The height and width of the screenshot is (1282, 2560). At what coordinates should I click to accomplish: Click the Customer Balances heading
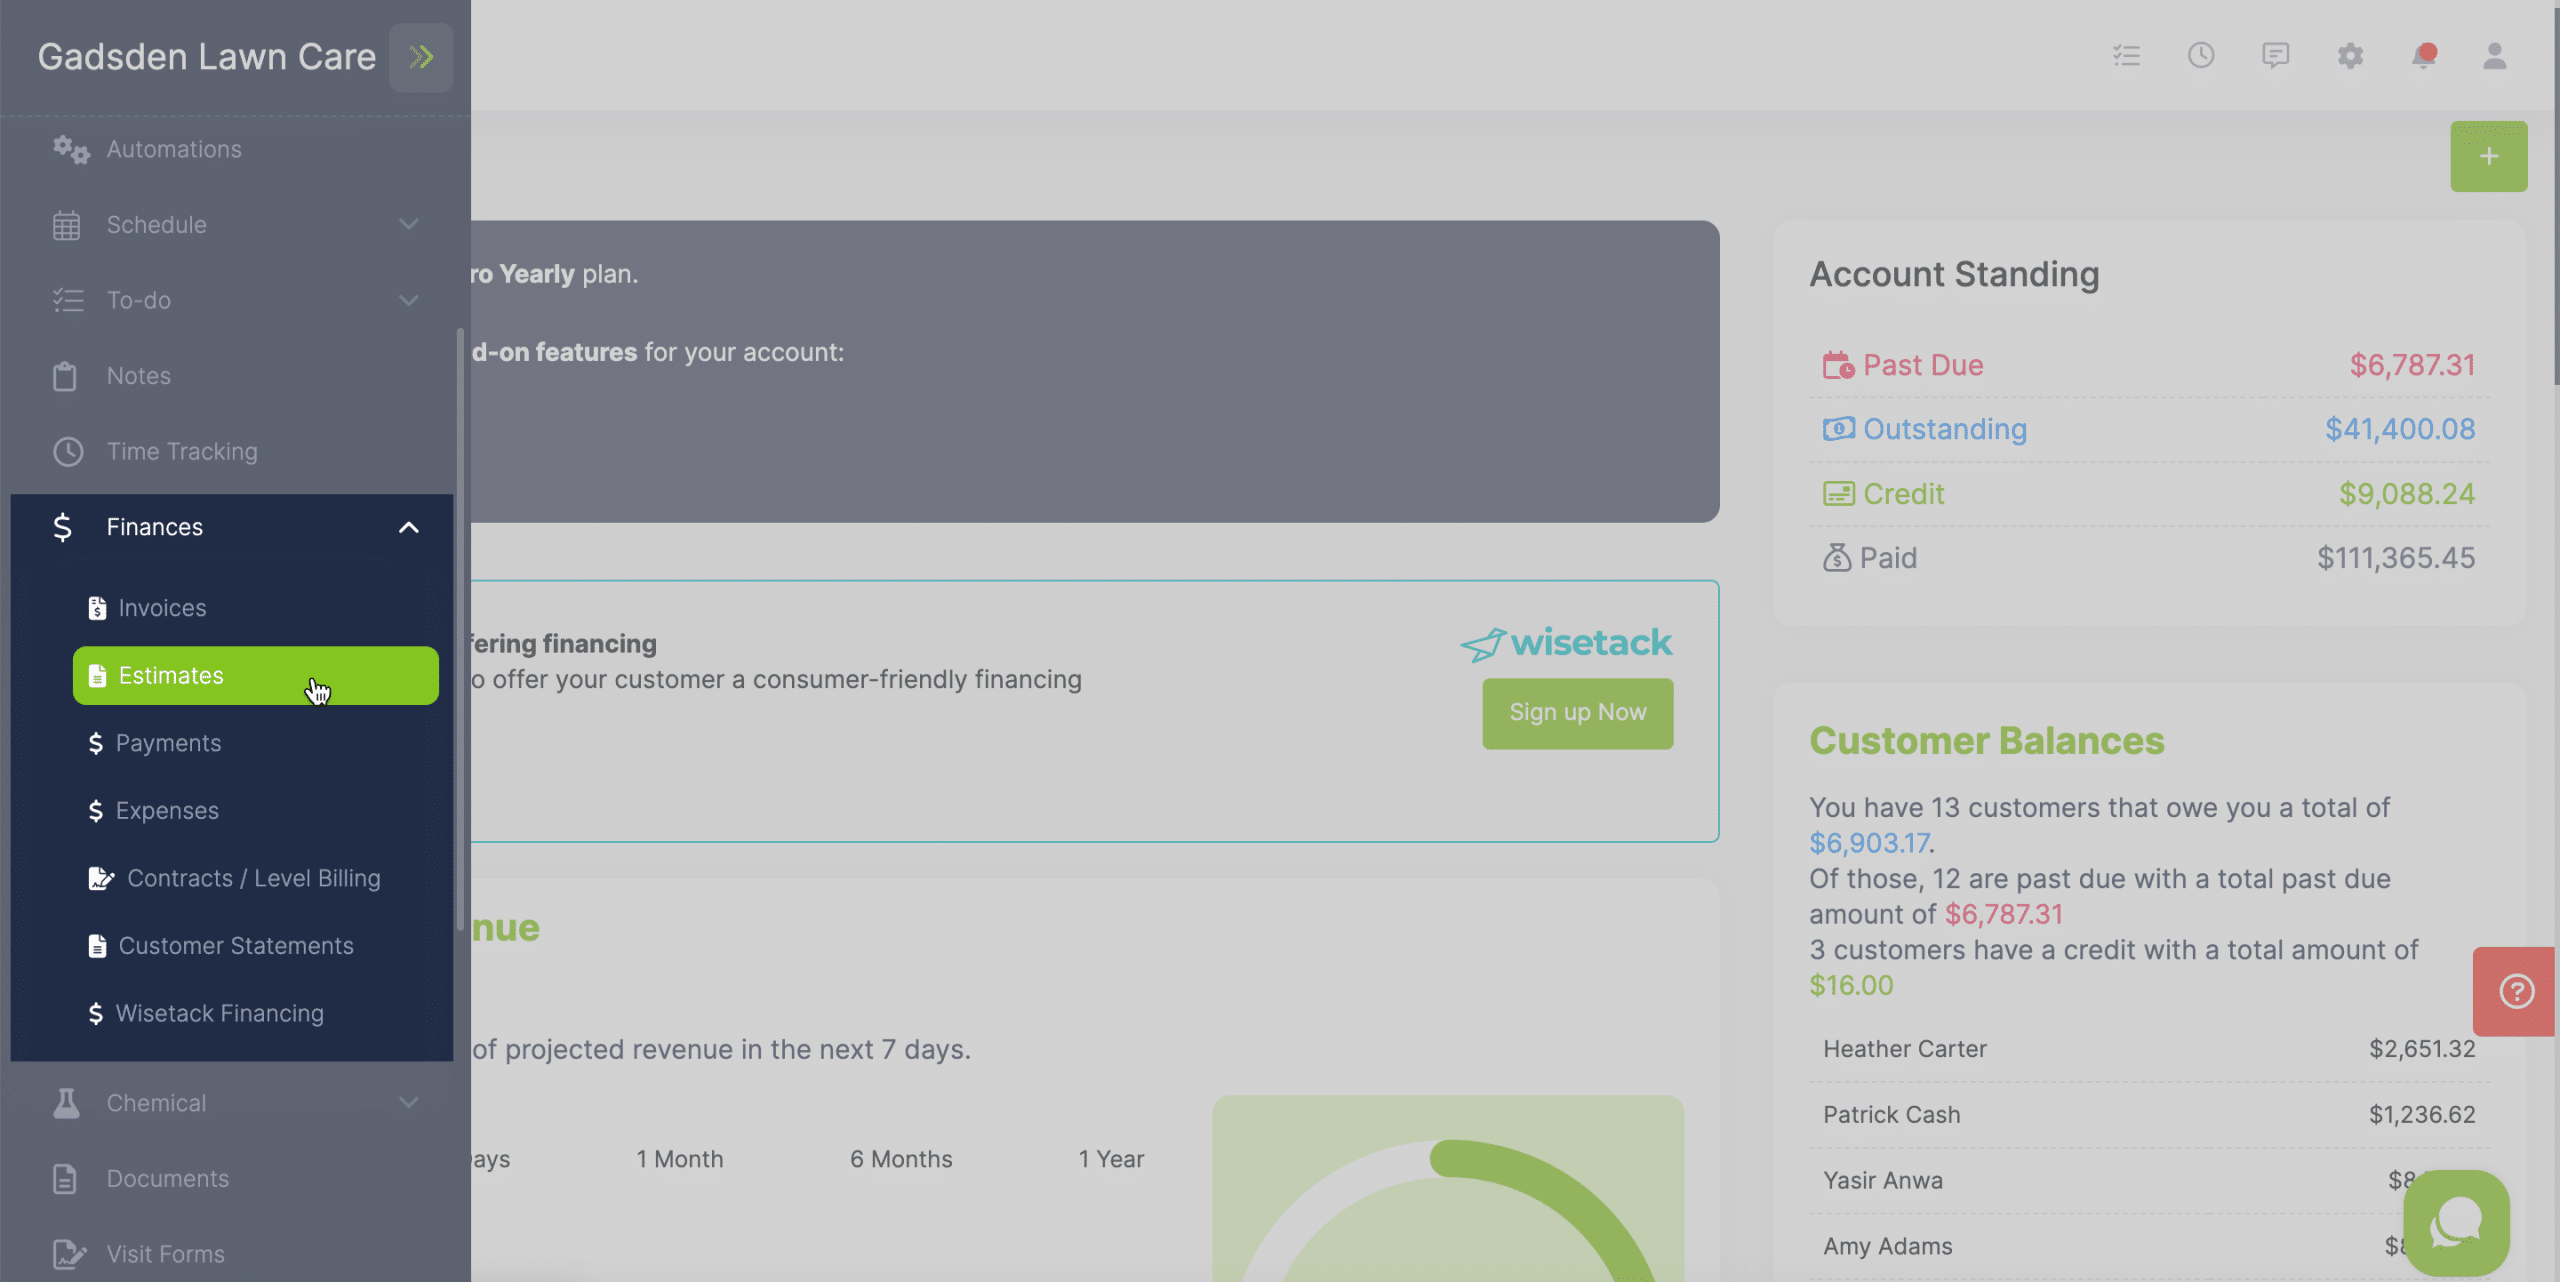click(1987, 741)
